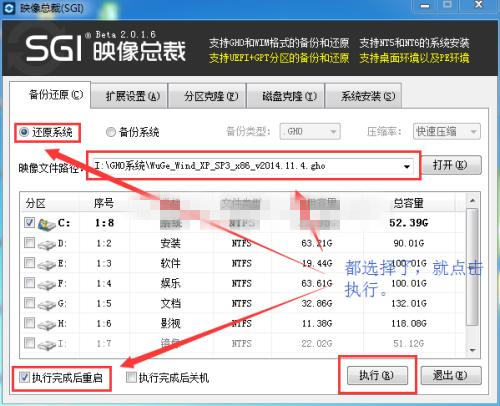Click the 90.01G total capacity cell
Viewport: 500px width, 406px height.
point(409,243)
